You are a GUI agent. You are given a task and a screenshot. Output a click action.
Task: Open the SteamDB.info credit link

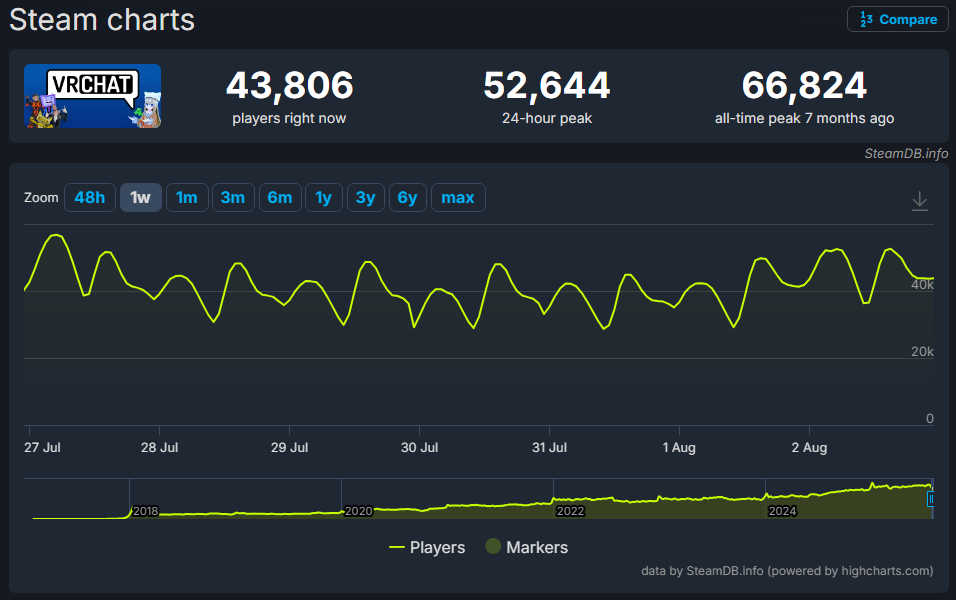[906, 153]
